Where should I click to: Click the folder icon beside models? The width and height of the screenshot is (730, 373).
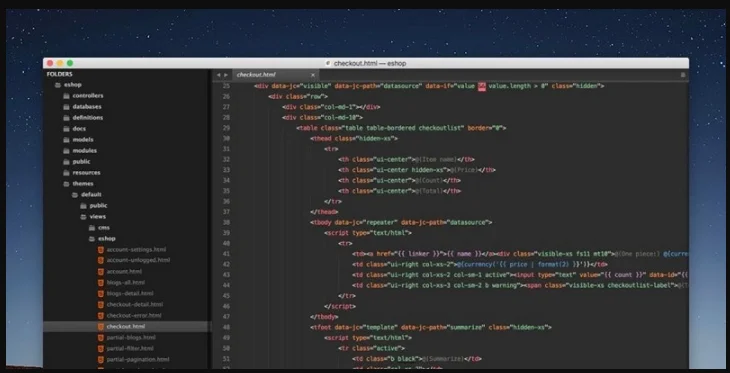pos(66,140)
